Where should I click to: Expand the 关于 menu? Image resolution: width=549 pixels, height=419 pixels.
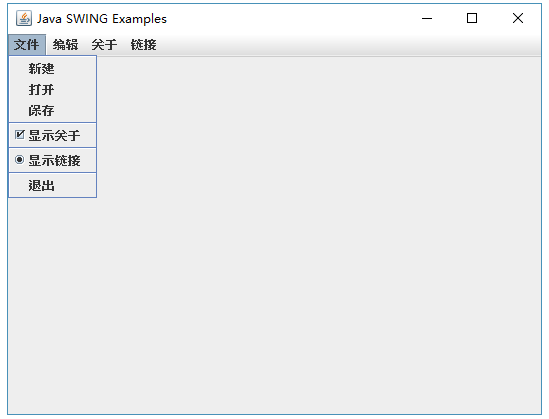(x=104, y=45)
